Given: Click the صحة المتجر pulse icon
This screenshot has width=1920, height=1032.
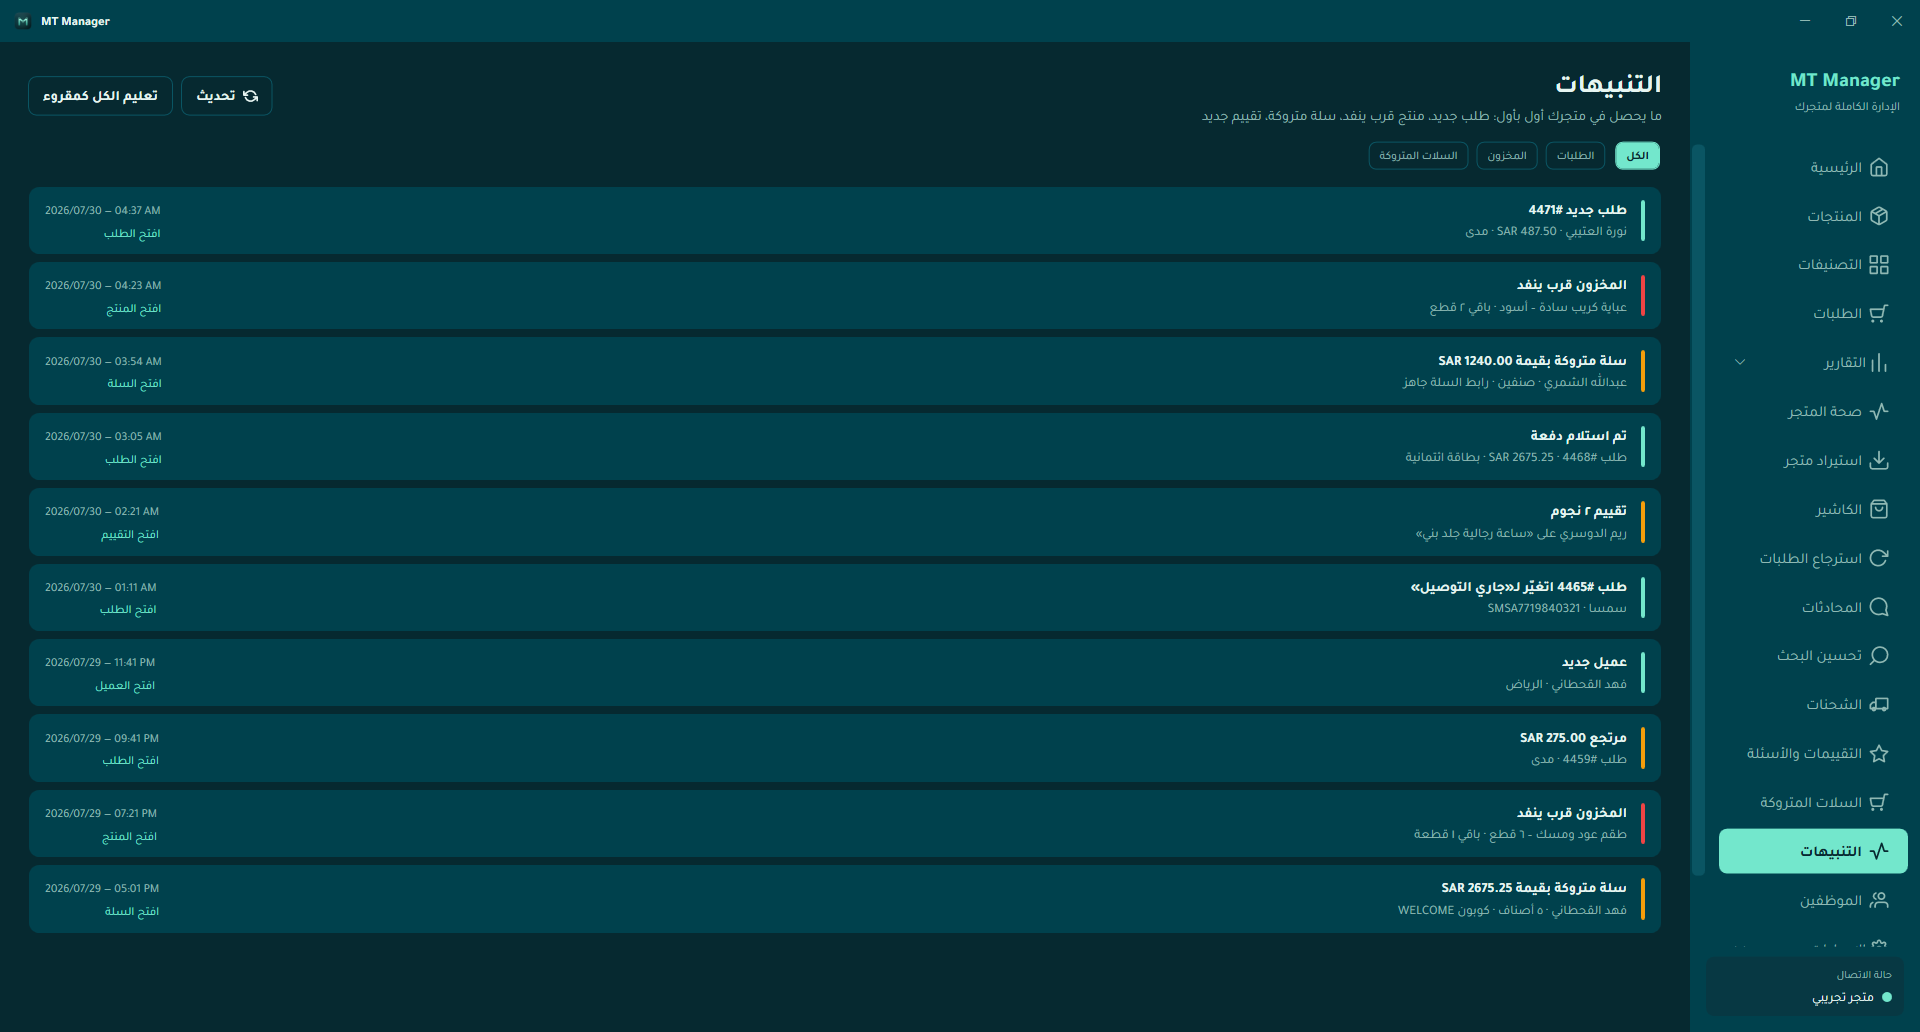Looking at the screenshot, I should tap(1879, 411).
